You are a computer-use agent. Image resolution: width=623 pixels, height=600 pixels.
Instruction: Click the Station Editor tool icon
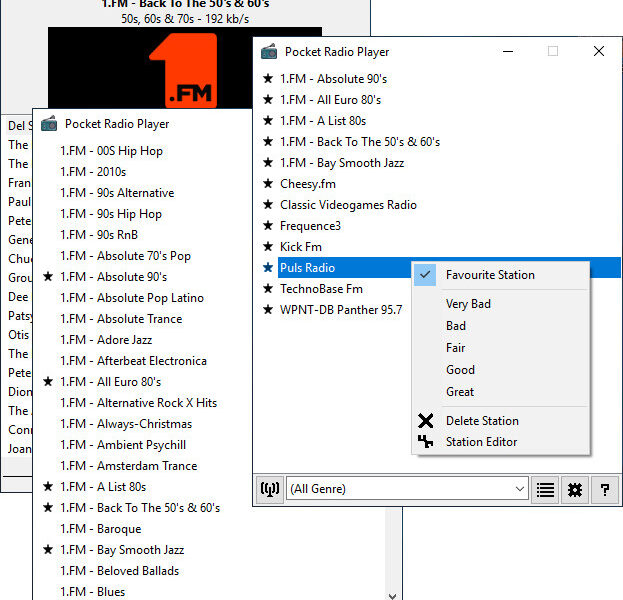(x=426, y=441)
